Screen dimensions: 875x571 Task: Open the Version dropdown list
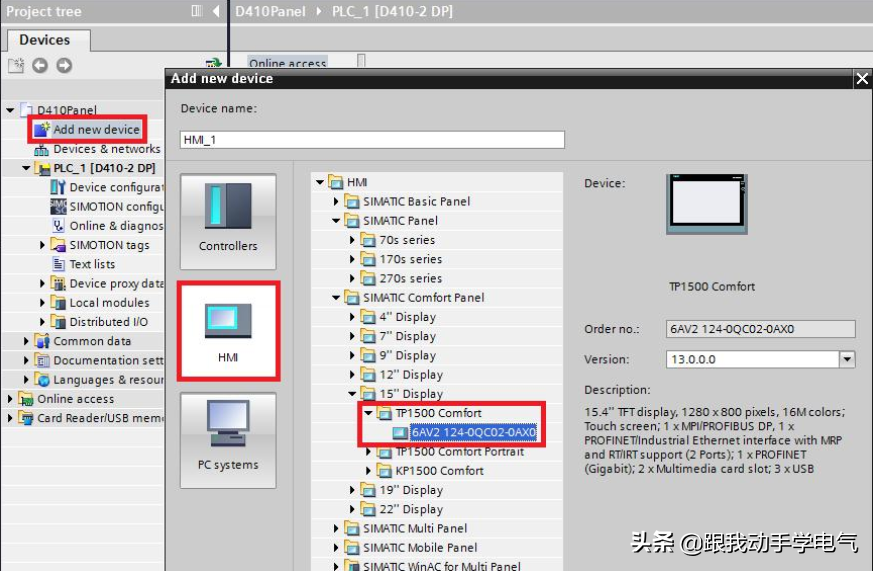(x=847, y=359)
